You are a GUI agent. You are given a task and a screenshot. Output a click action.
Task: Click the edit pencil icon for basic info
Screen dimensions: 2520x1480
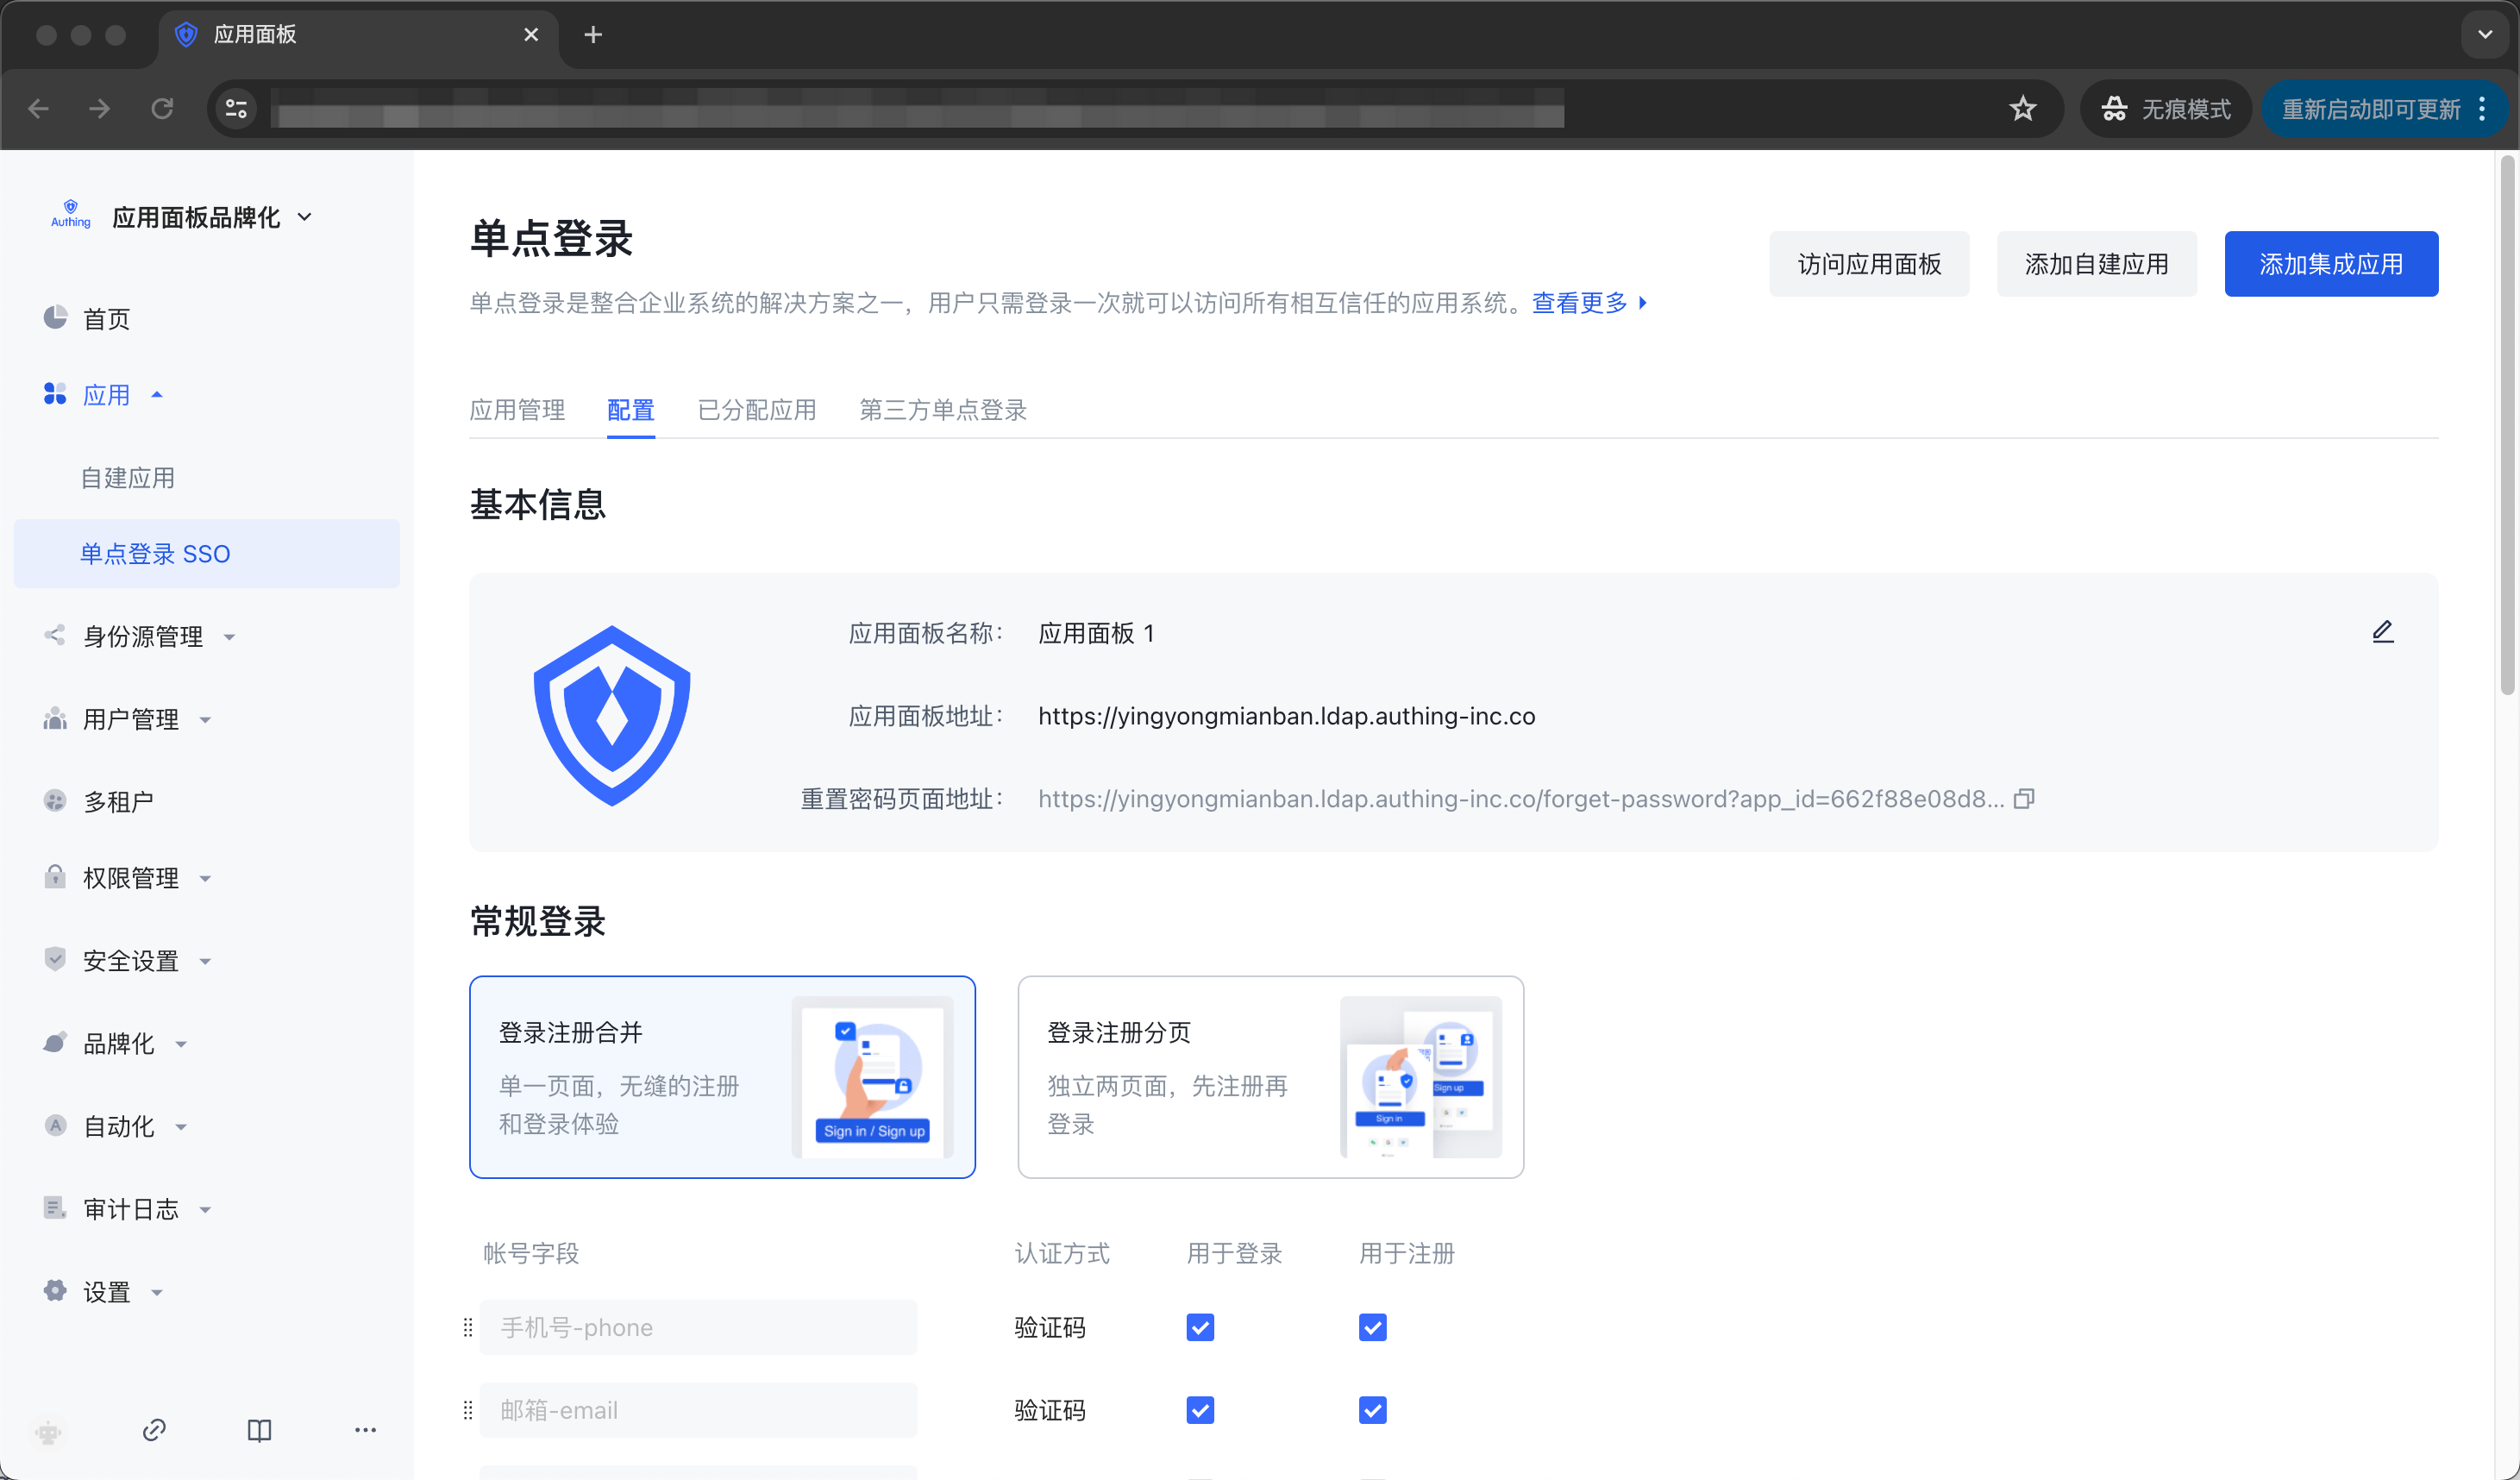(2382, 632)
